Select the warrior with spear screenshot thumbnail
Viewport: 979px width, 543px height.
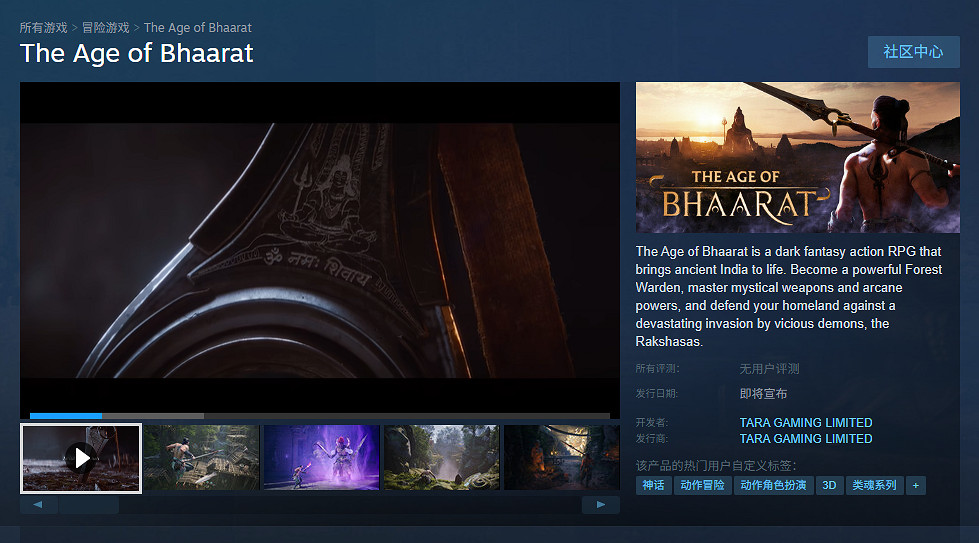(x=201, y=457)
